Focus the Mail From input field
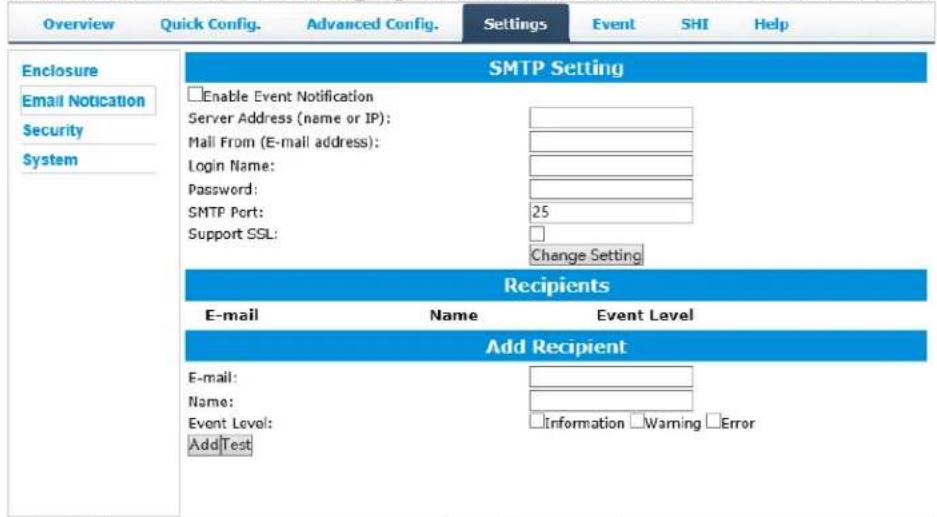 (x=611, y=142)
